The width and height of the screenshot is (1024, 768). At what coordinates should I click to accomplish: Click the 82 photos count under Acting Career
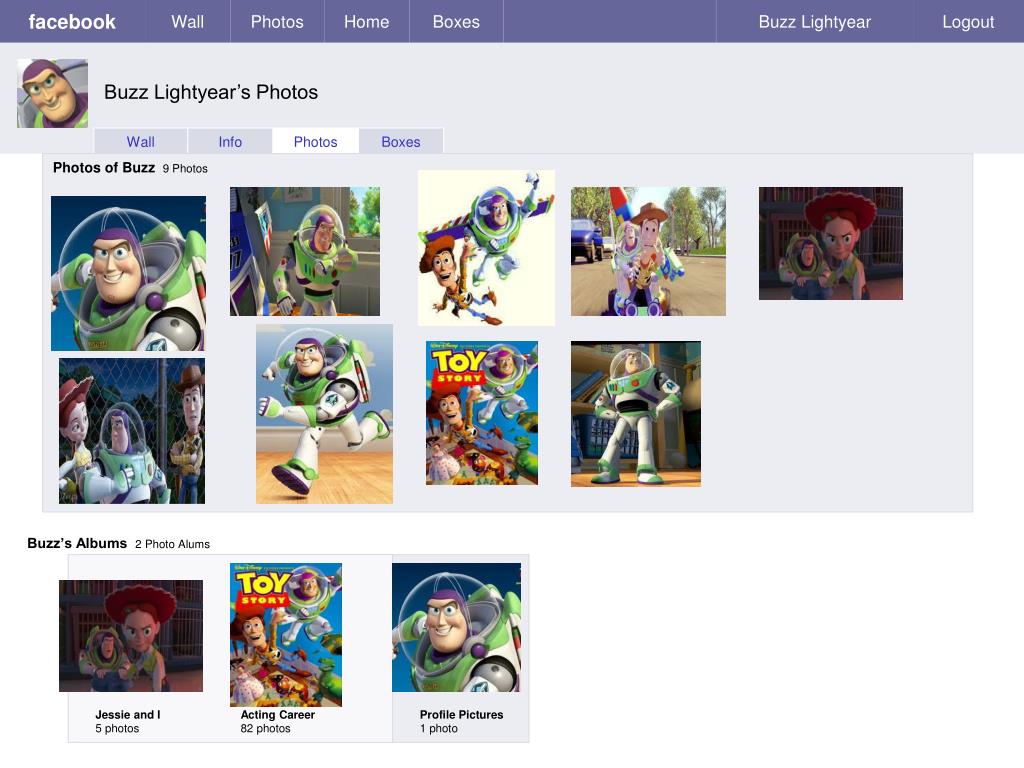[x=265, y=729]
